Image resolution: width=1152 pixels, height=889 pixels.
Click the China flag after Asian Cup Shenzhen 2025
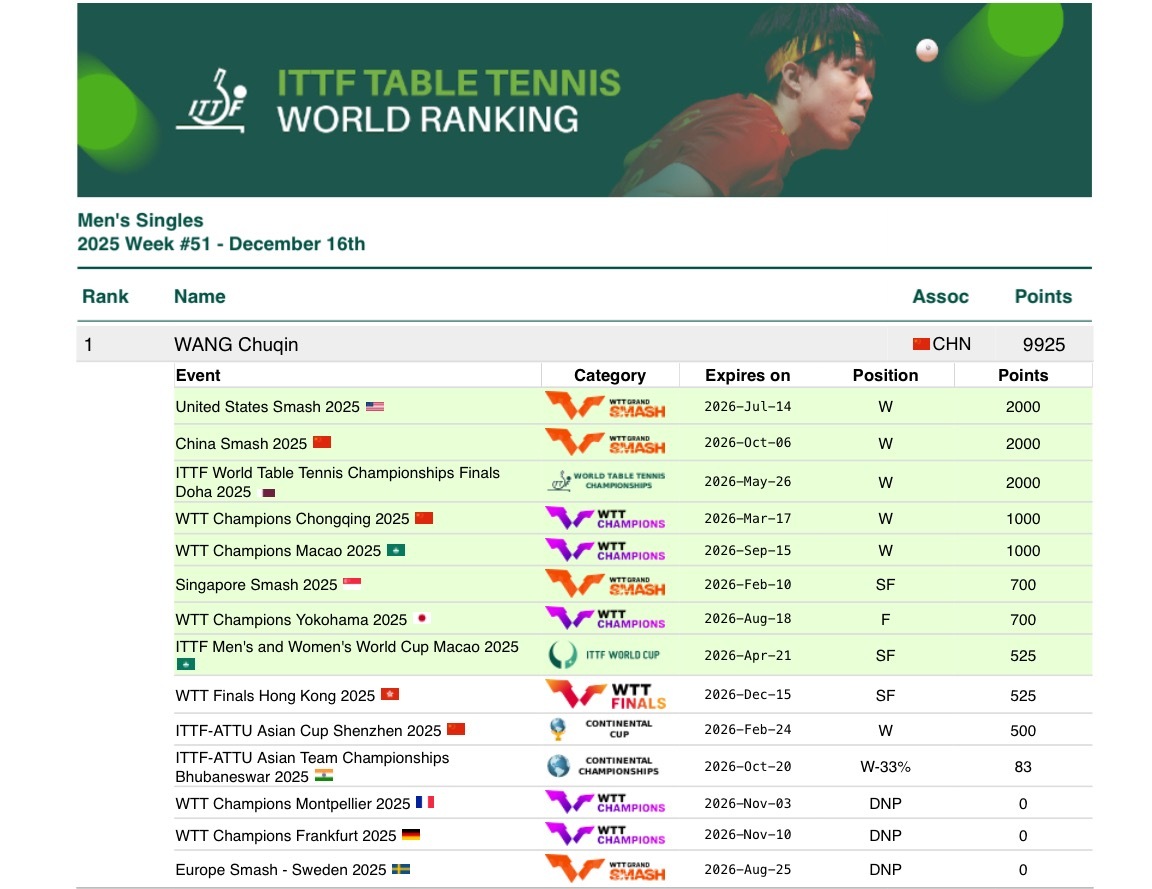pos(456,730)
